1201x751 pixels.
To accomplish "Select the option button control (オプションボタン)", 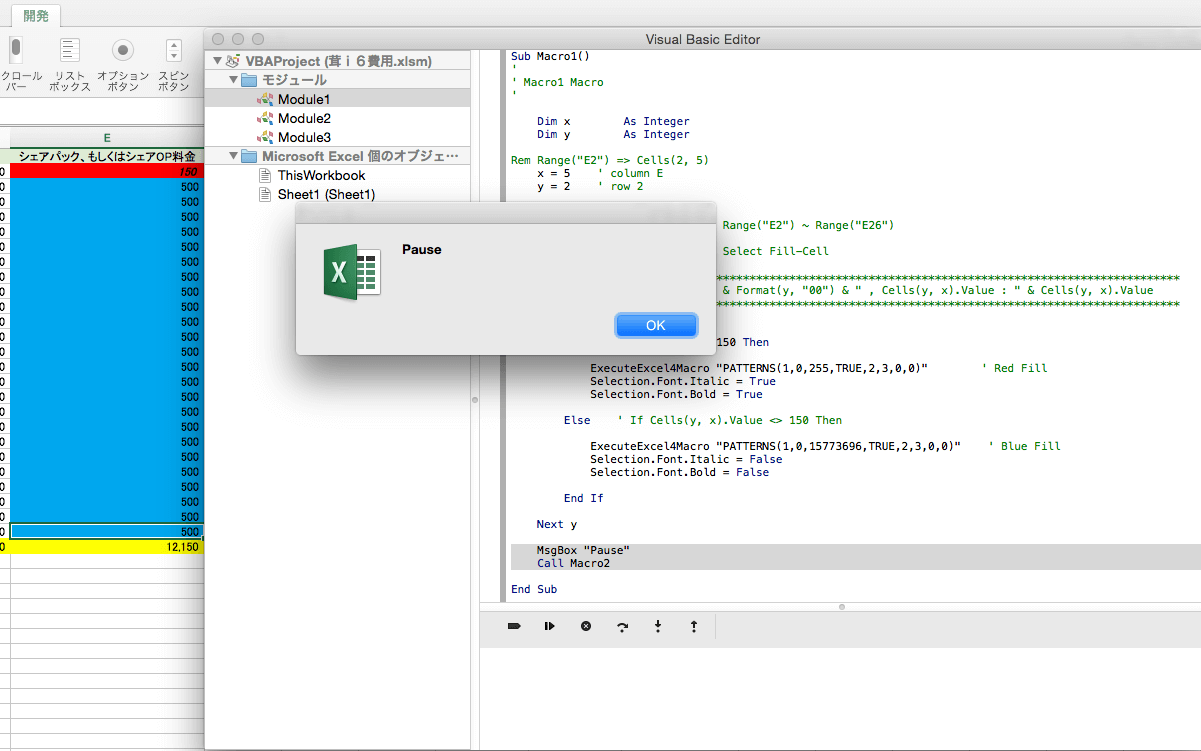I will click(x=123, y=50).
